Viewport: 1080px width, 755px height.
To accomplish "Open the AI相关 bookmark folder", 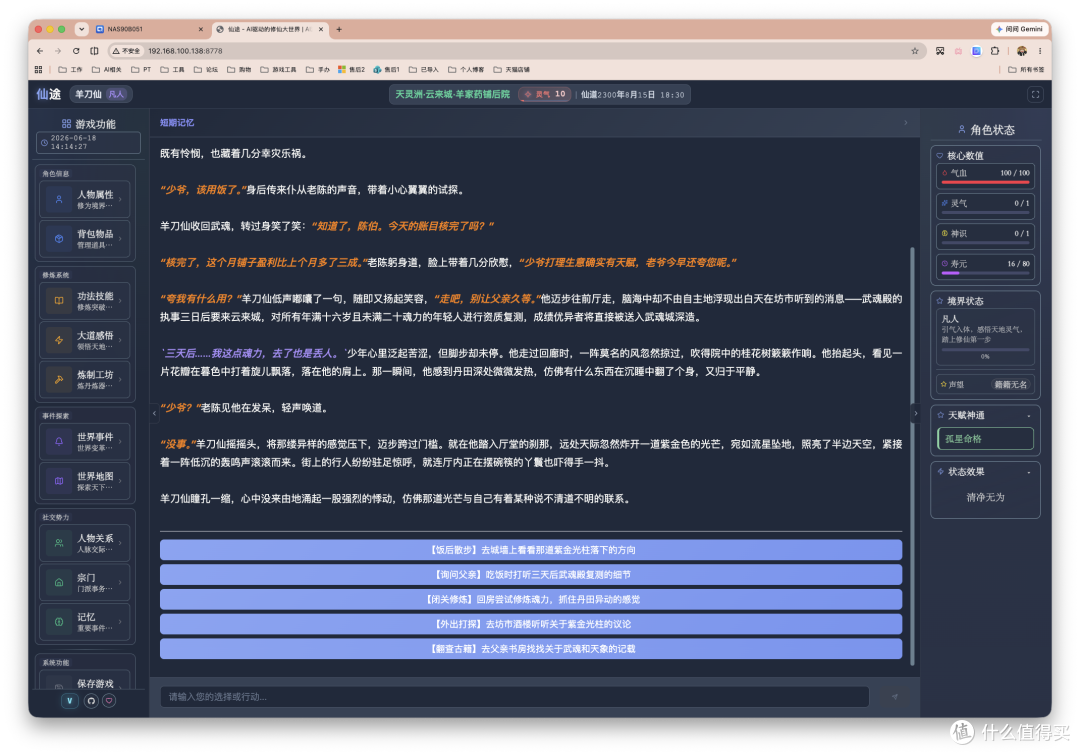I will tap(107, 70).
